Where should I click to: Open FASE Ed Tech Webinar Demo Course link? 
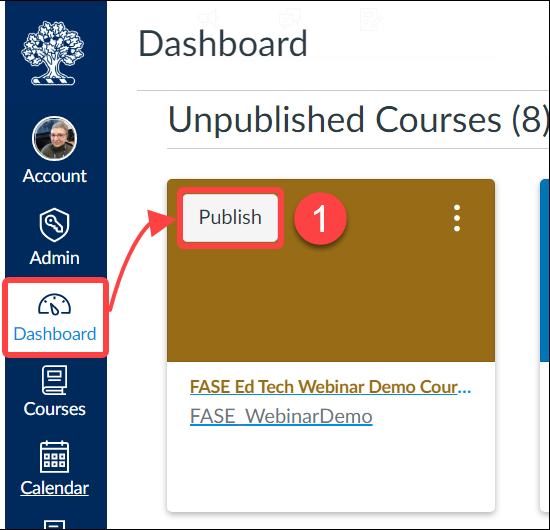330,387
